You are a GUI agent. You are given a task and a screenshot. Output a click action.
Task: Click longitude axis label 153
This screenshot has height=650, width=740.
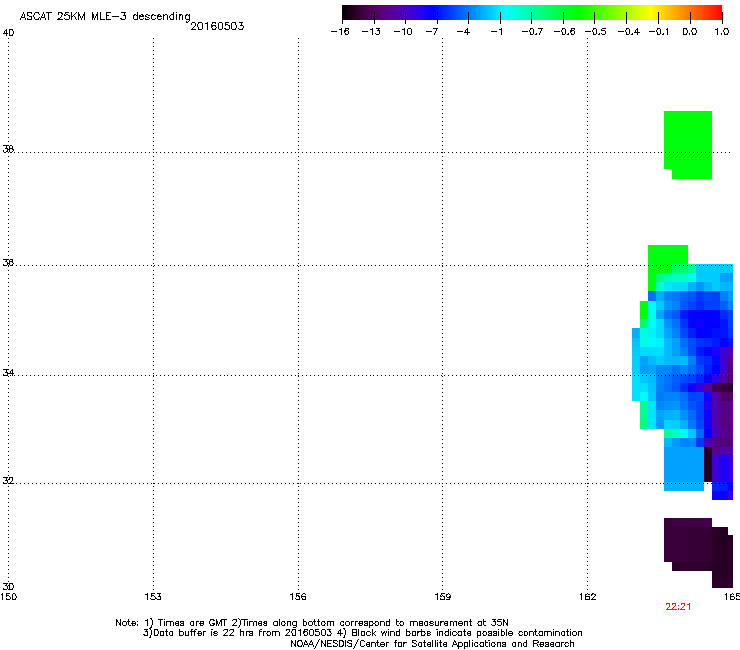tap(153, 597)
